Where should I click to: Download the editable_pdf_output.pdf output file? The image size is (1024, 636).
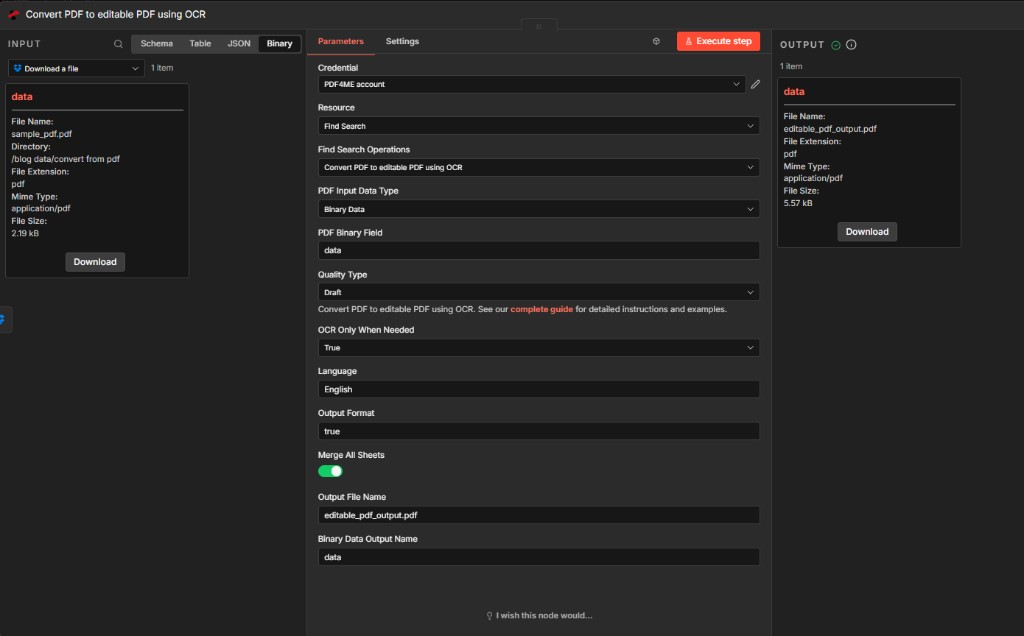(x=867, y=232)
